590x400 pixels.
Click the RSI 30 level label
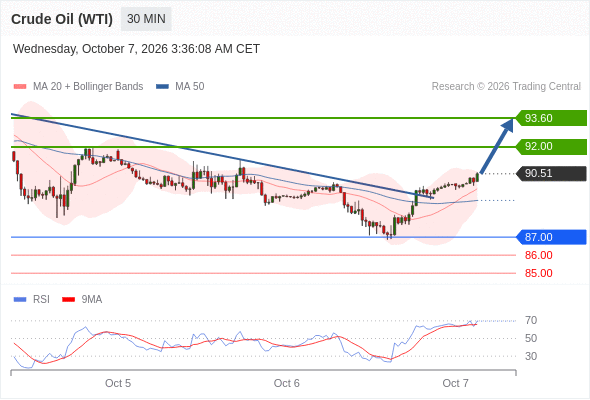point(531,356)
